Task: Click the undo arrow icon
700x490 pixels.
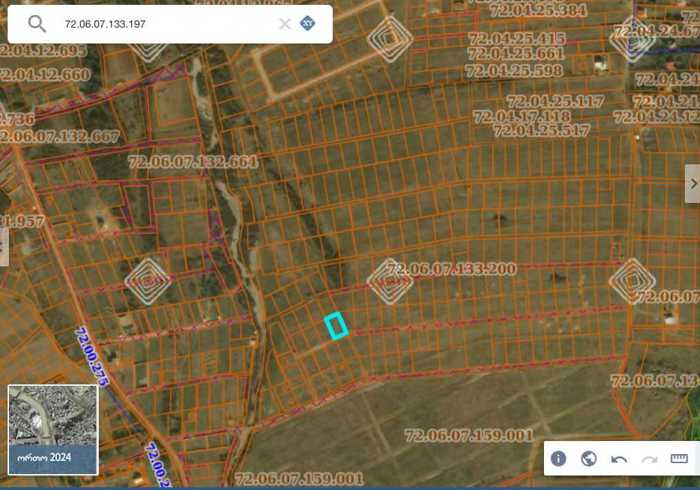Action: tap(619, 459)
